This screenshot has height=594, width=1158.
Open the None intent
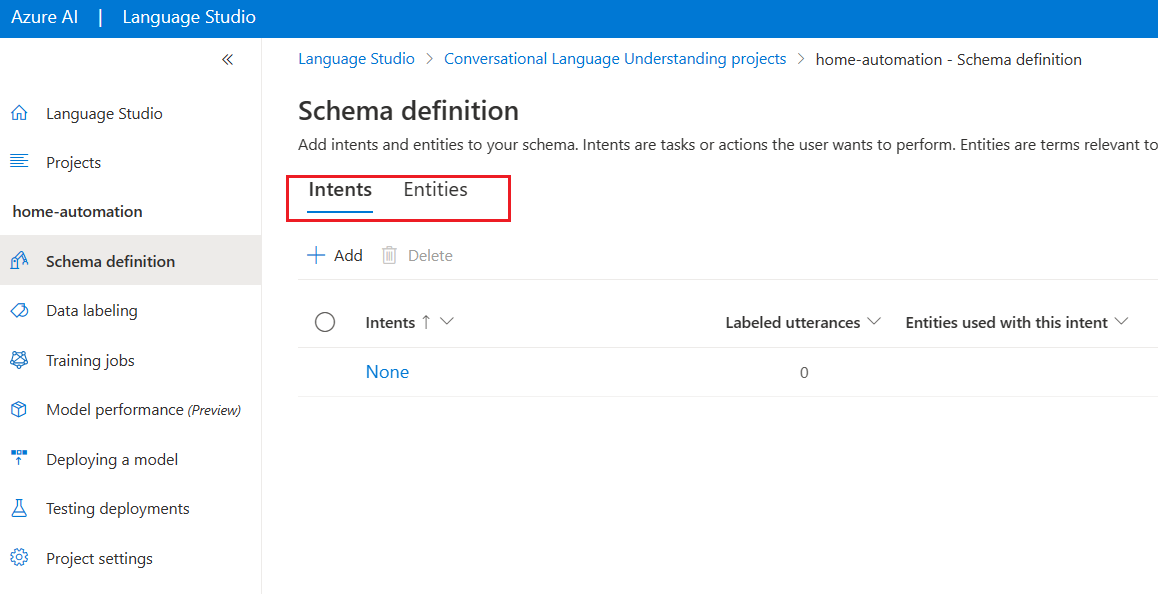387,371
